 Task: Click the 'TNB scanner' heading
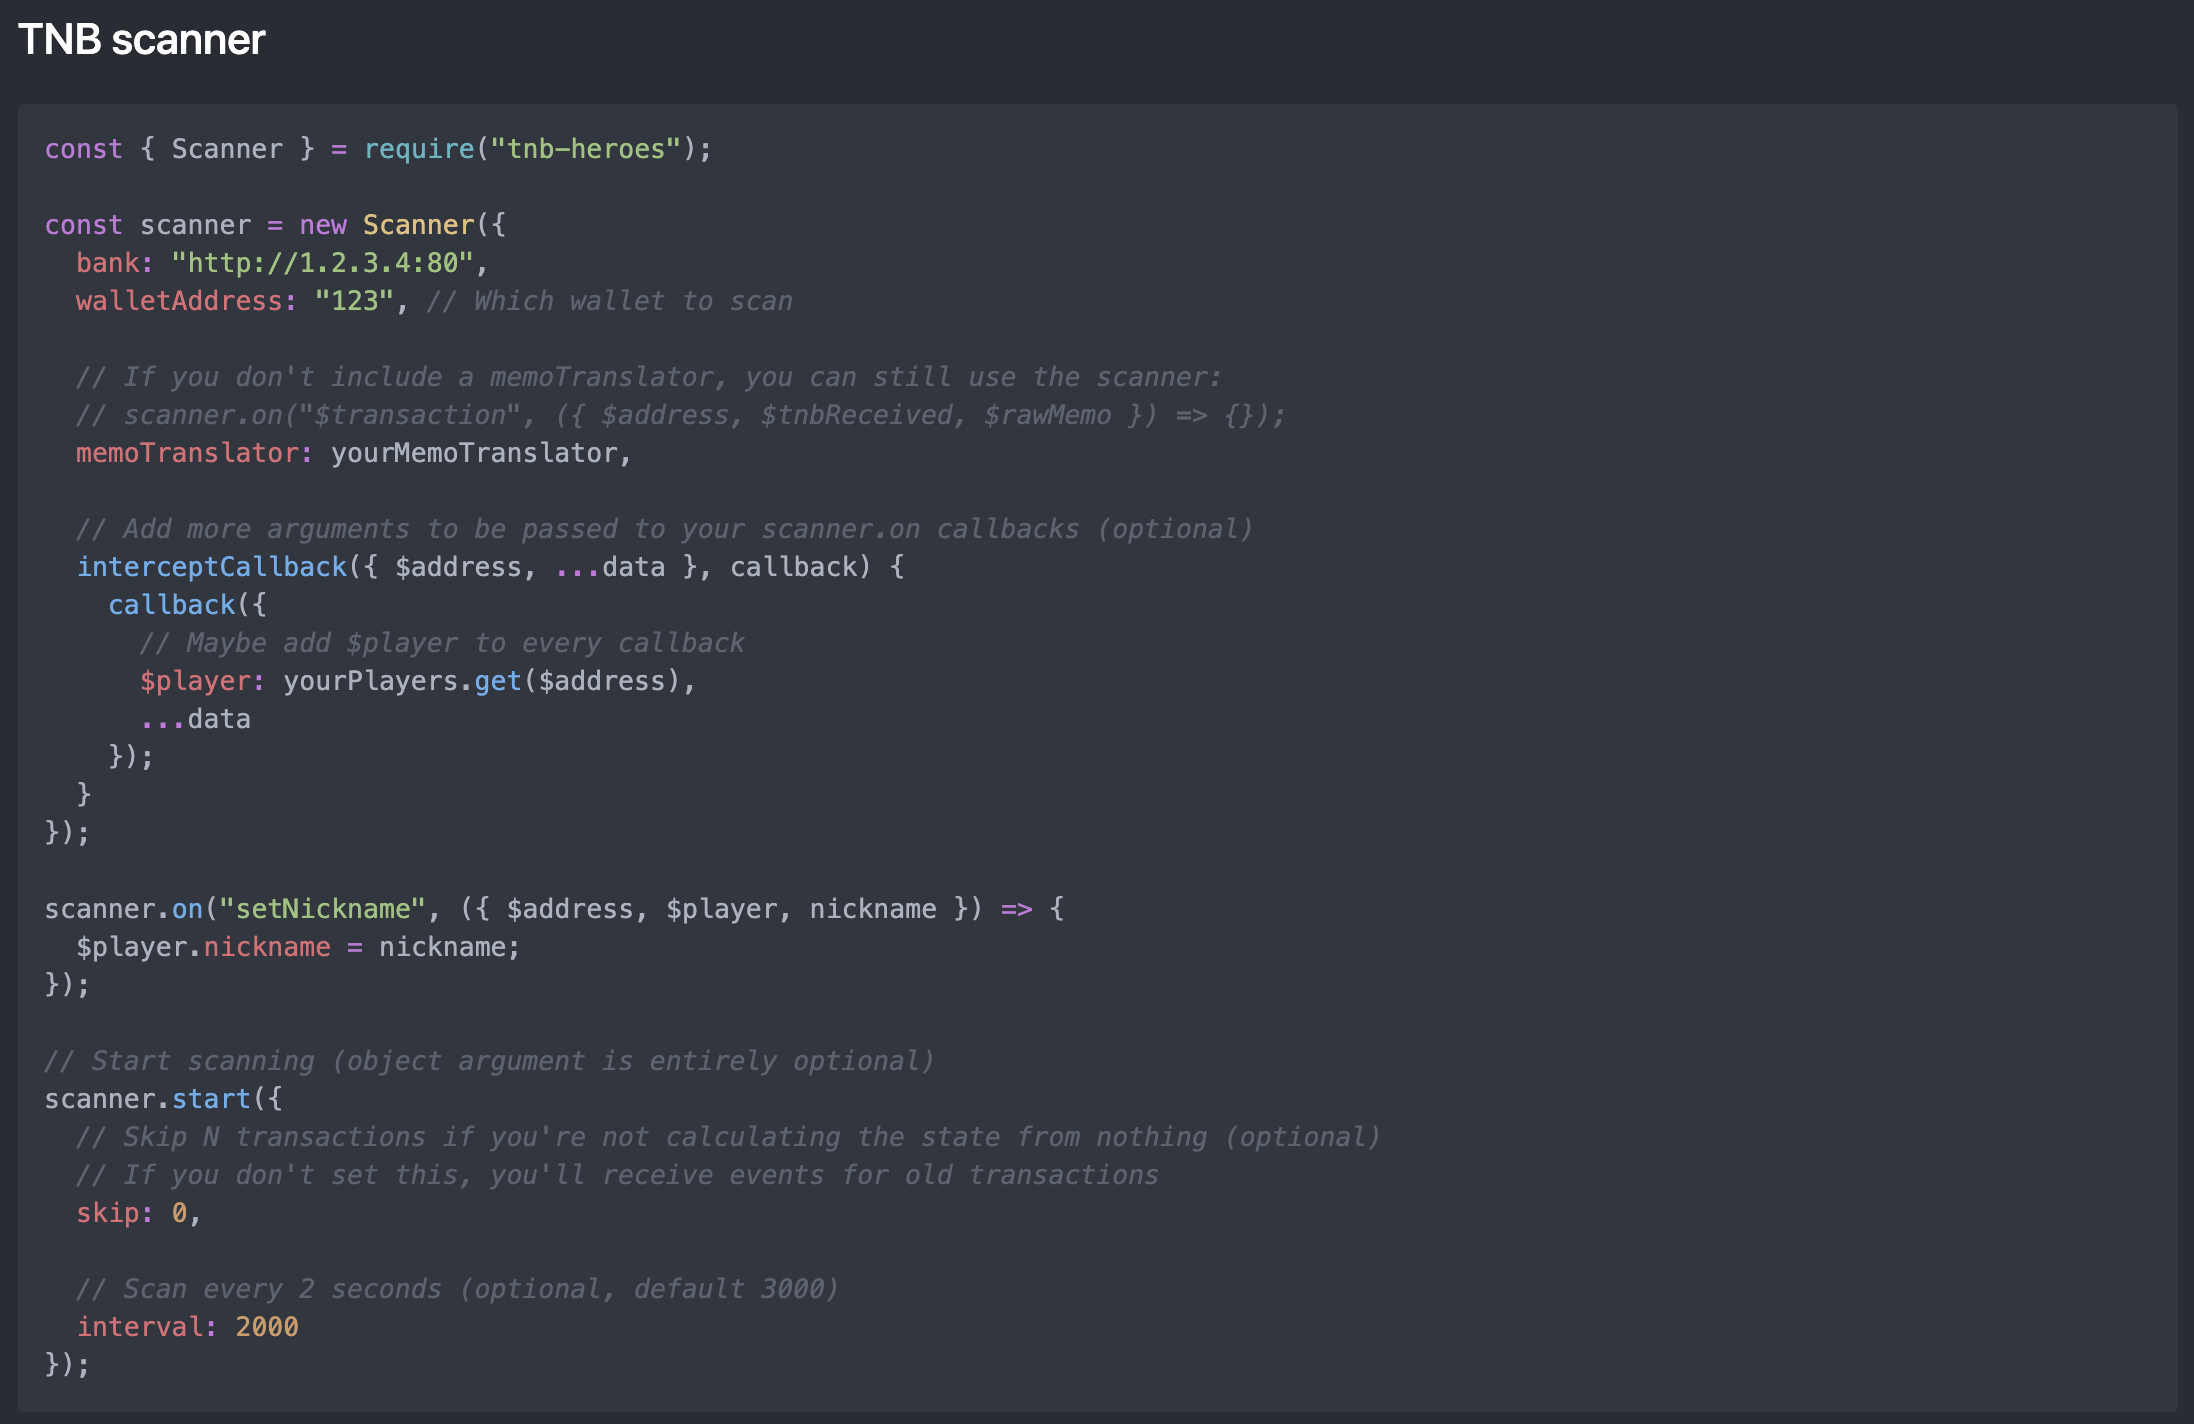pos(141,40)
